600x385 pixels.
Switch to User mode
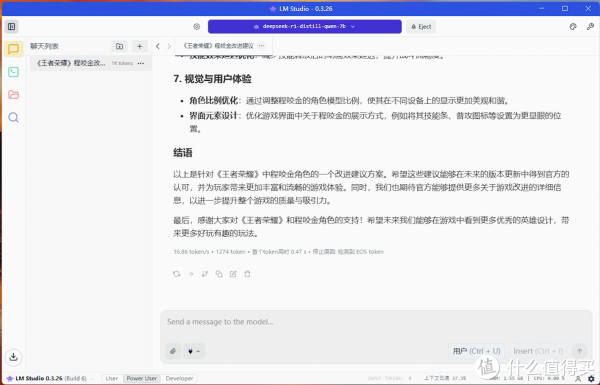coord(112,378)
